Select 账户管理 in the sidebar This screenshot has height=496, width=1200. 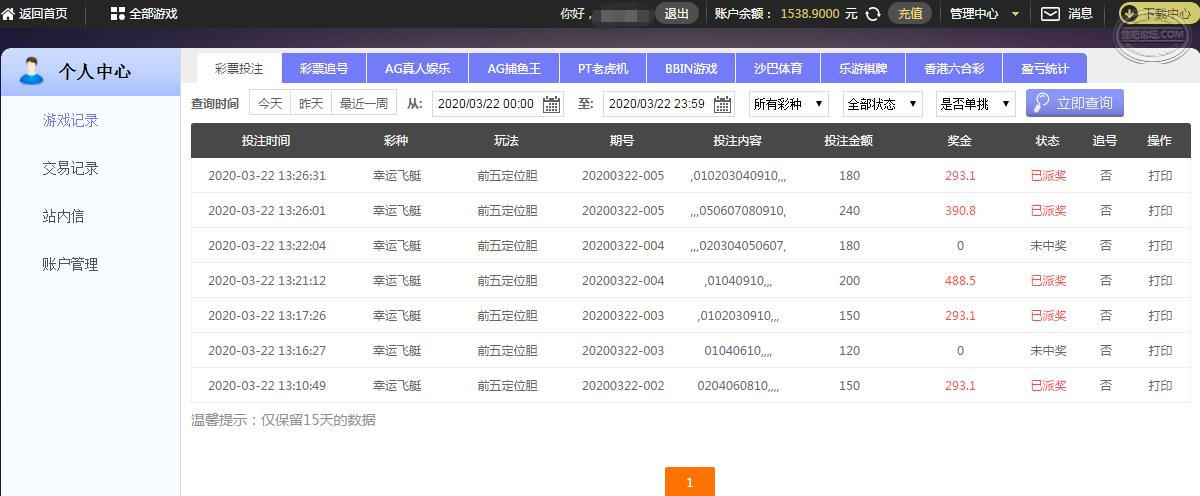70,264
